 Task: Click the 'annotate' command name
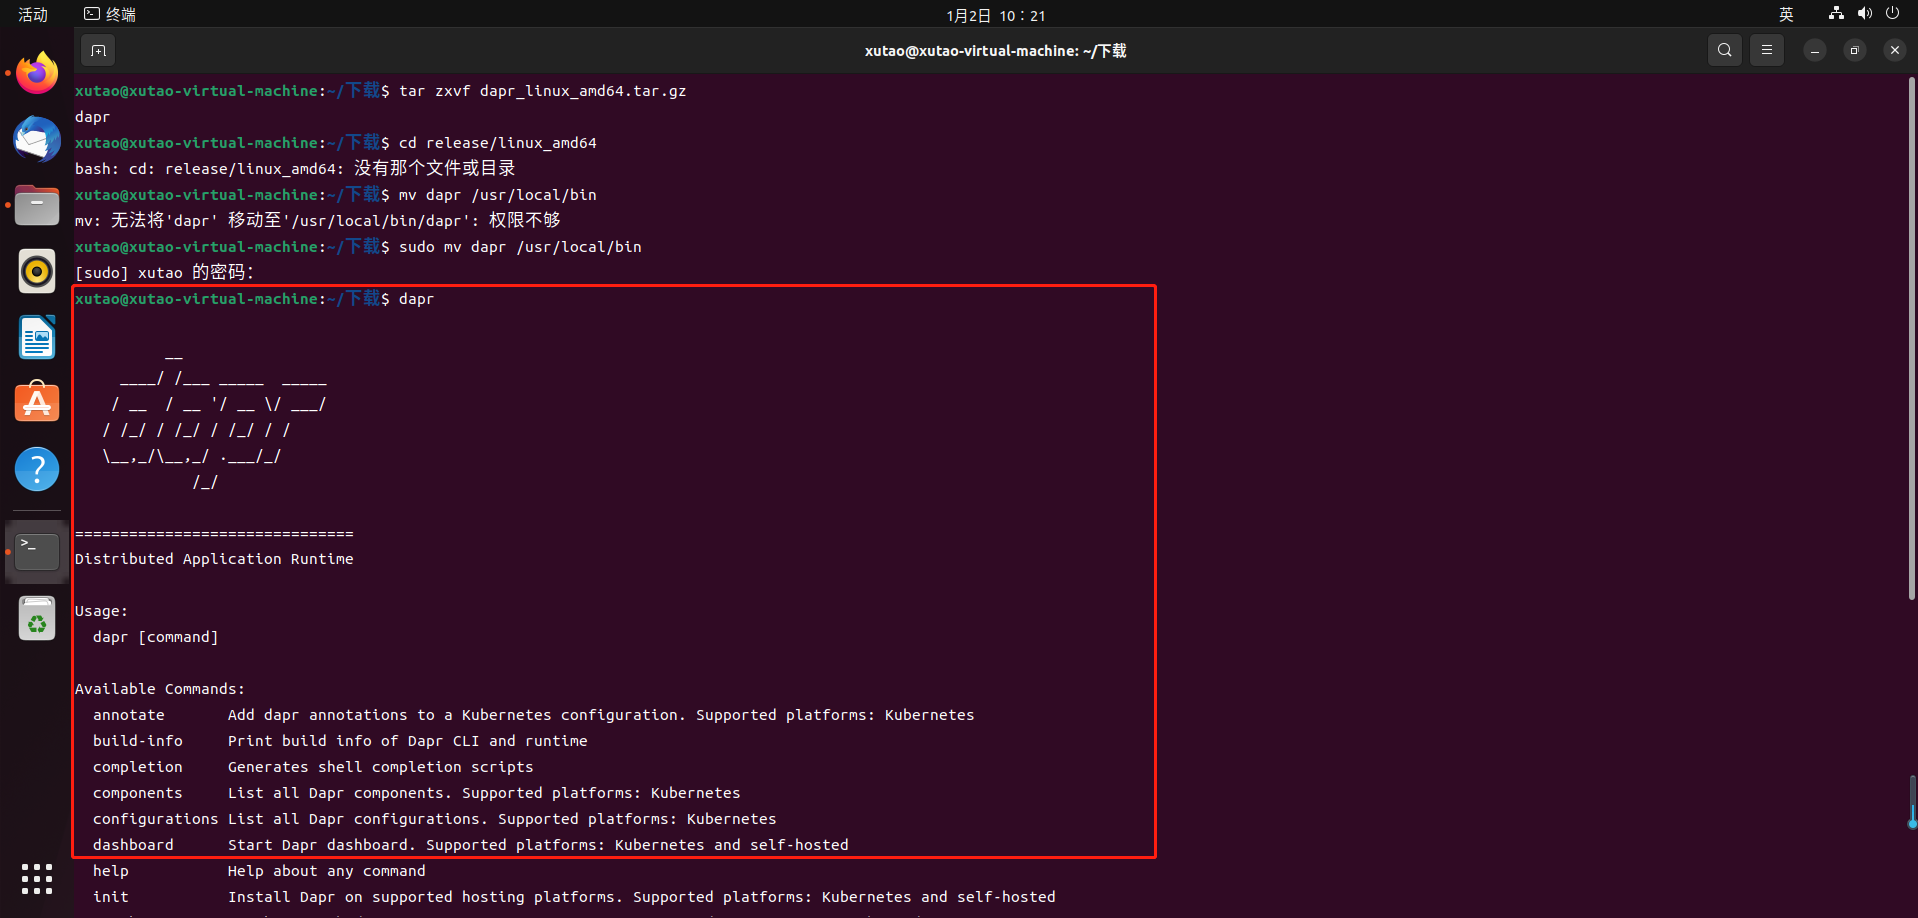[x=129, y=715]
